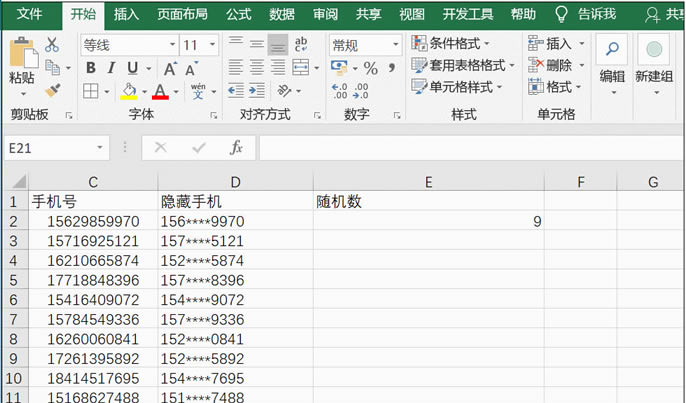Open the 公式 ribbon tab
The image size is (686, 403).
pyautogui.click(x=238, y=14)
